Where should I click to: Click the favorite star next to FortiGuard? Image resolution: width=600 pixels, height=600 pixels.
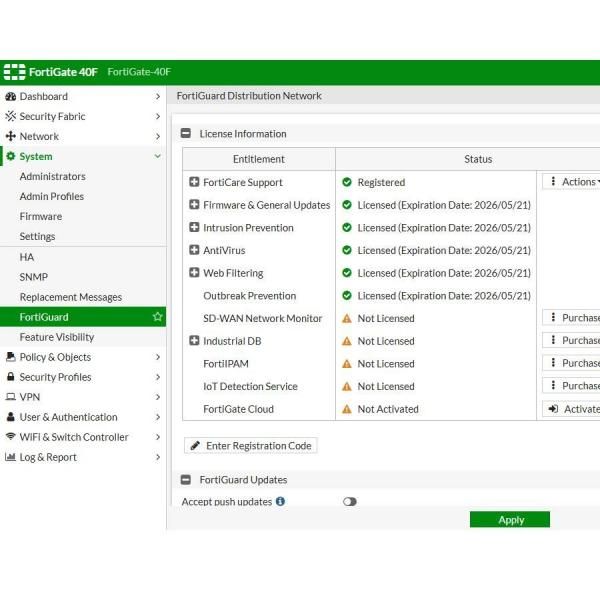pyautogui.click(x=157, y=317)
